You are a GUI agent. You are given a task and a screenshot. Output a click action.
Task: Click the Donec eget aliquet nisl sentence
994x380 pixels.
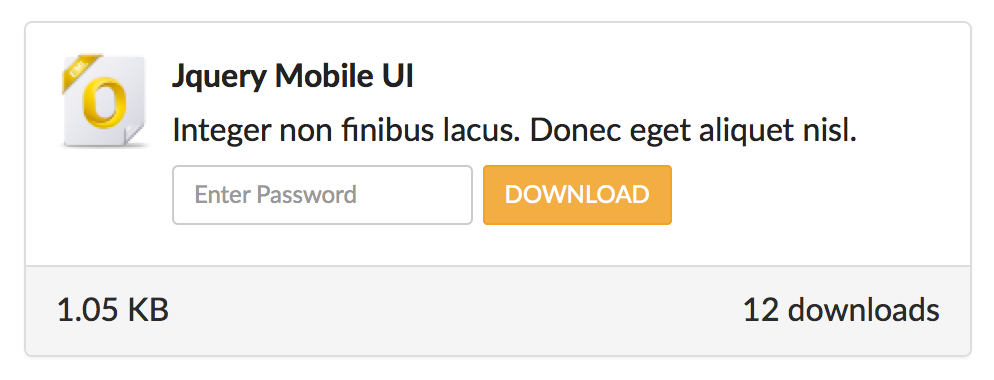(x=694, y=131)
